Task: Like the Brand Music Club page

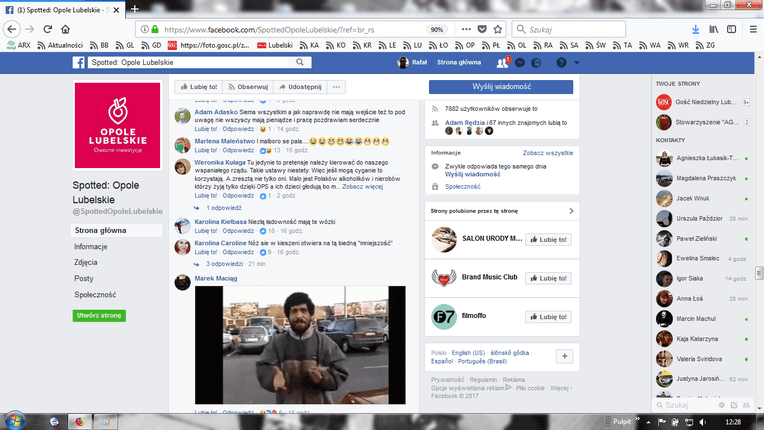Action: (548, 278)
